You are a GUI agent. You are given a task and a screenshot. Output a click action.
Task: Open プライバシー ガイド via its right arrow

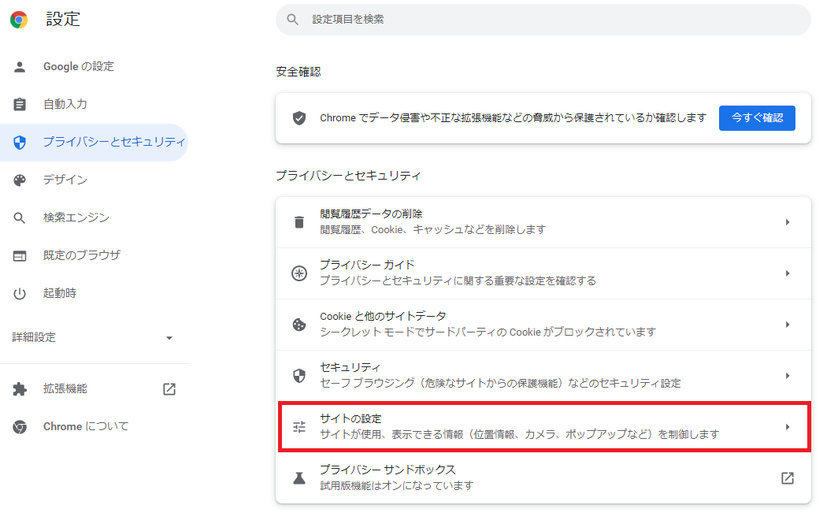click(x=787, y=273)
